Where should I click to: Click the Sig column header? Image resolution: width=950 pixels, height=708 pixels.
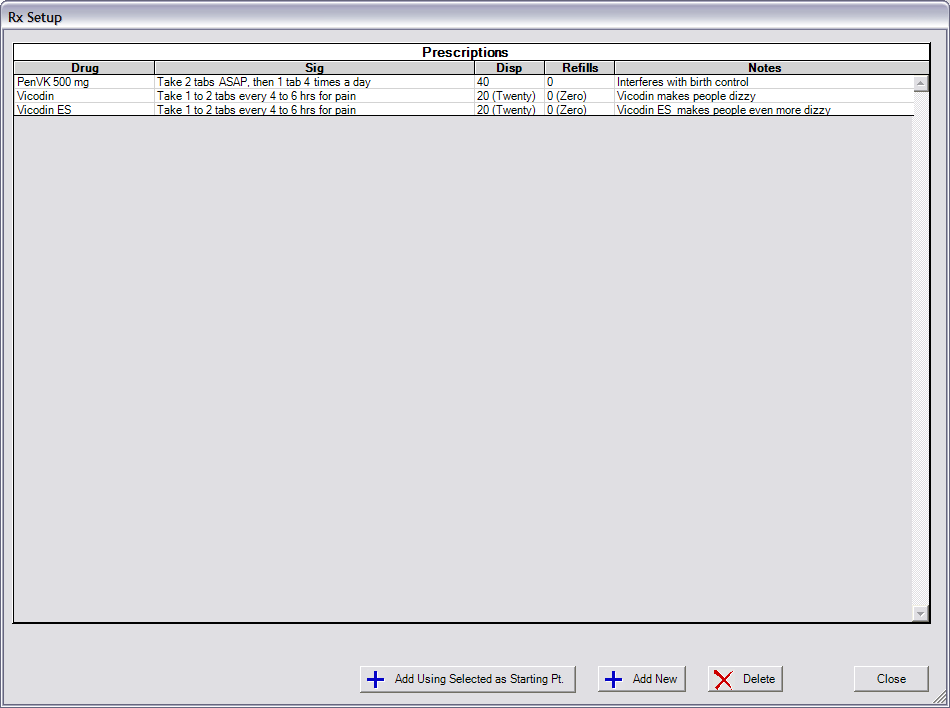(x=314, y=68)
